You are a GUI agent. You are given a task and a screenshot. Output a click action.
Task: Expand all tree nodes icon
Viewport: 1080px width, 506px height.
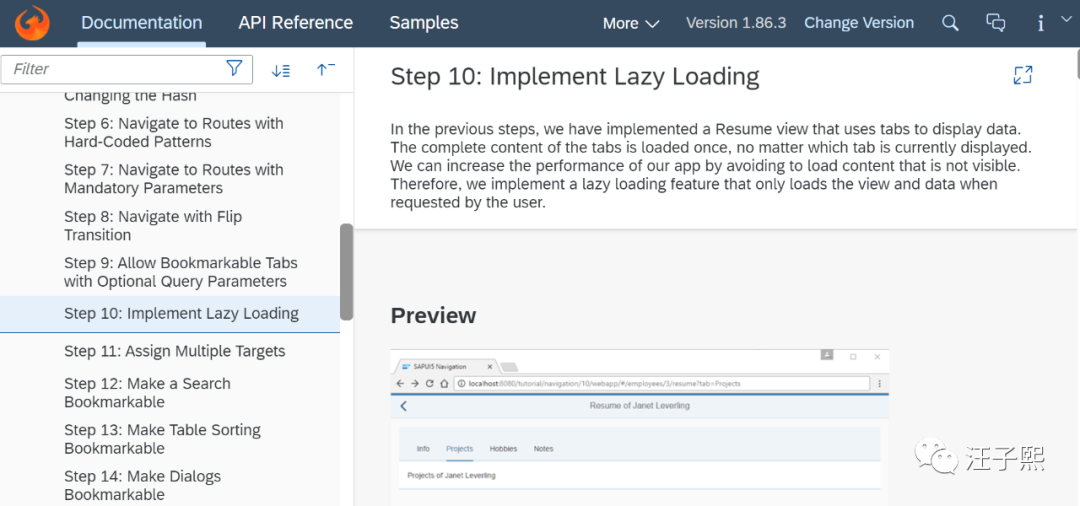pyautogui.click(x=281, y=69)
